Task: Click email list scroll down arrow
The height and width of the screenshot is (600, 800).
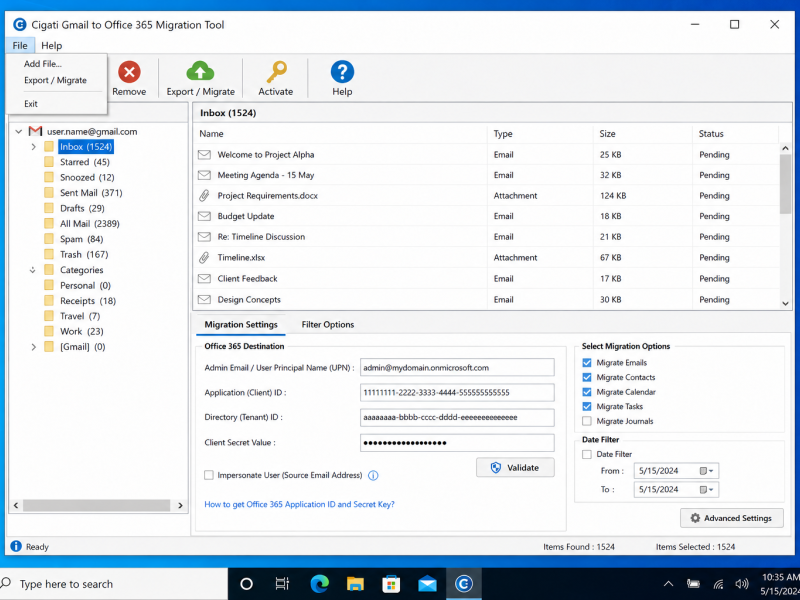Action: (785, 303)
